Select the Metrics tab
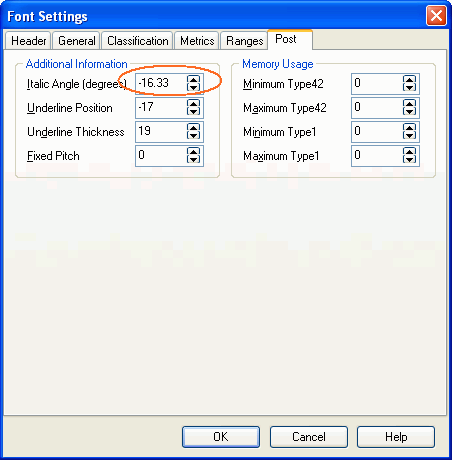This screenshot has width=452, height=460. pyautogui.click(x=197, y=41)
